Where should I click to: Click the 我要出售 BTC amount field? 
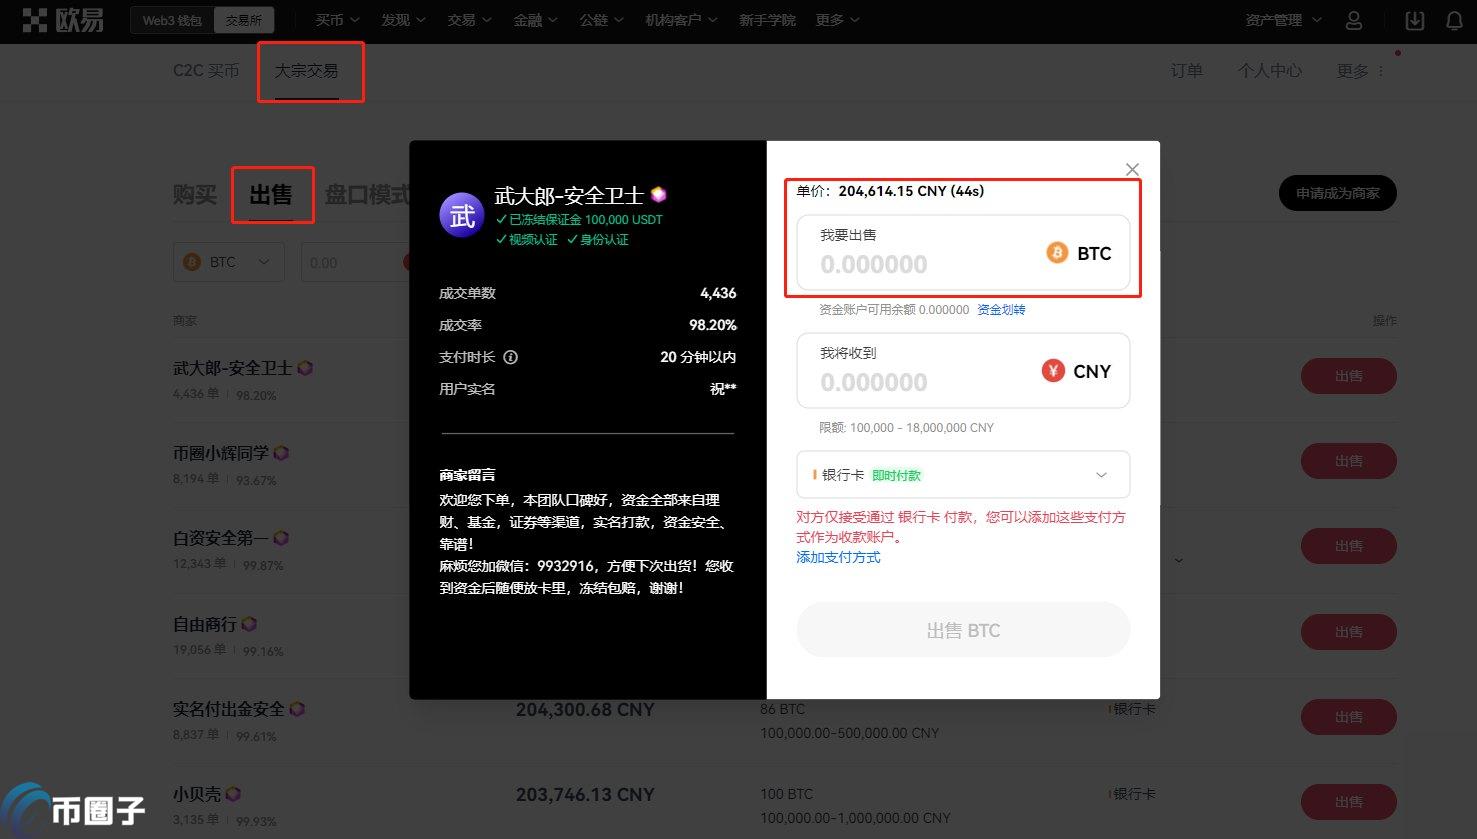click(963, 253)
